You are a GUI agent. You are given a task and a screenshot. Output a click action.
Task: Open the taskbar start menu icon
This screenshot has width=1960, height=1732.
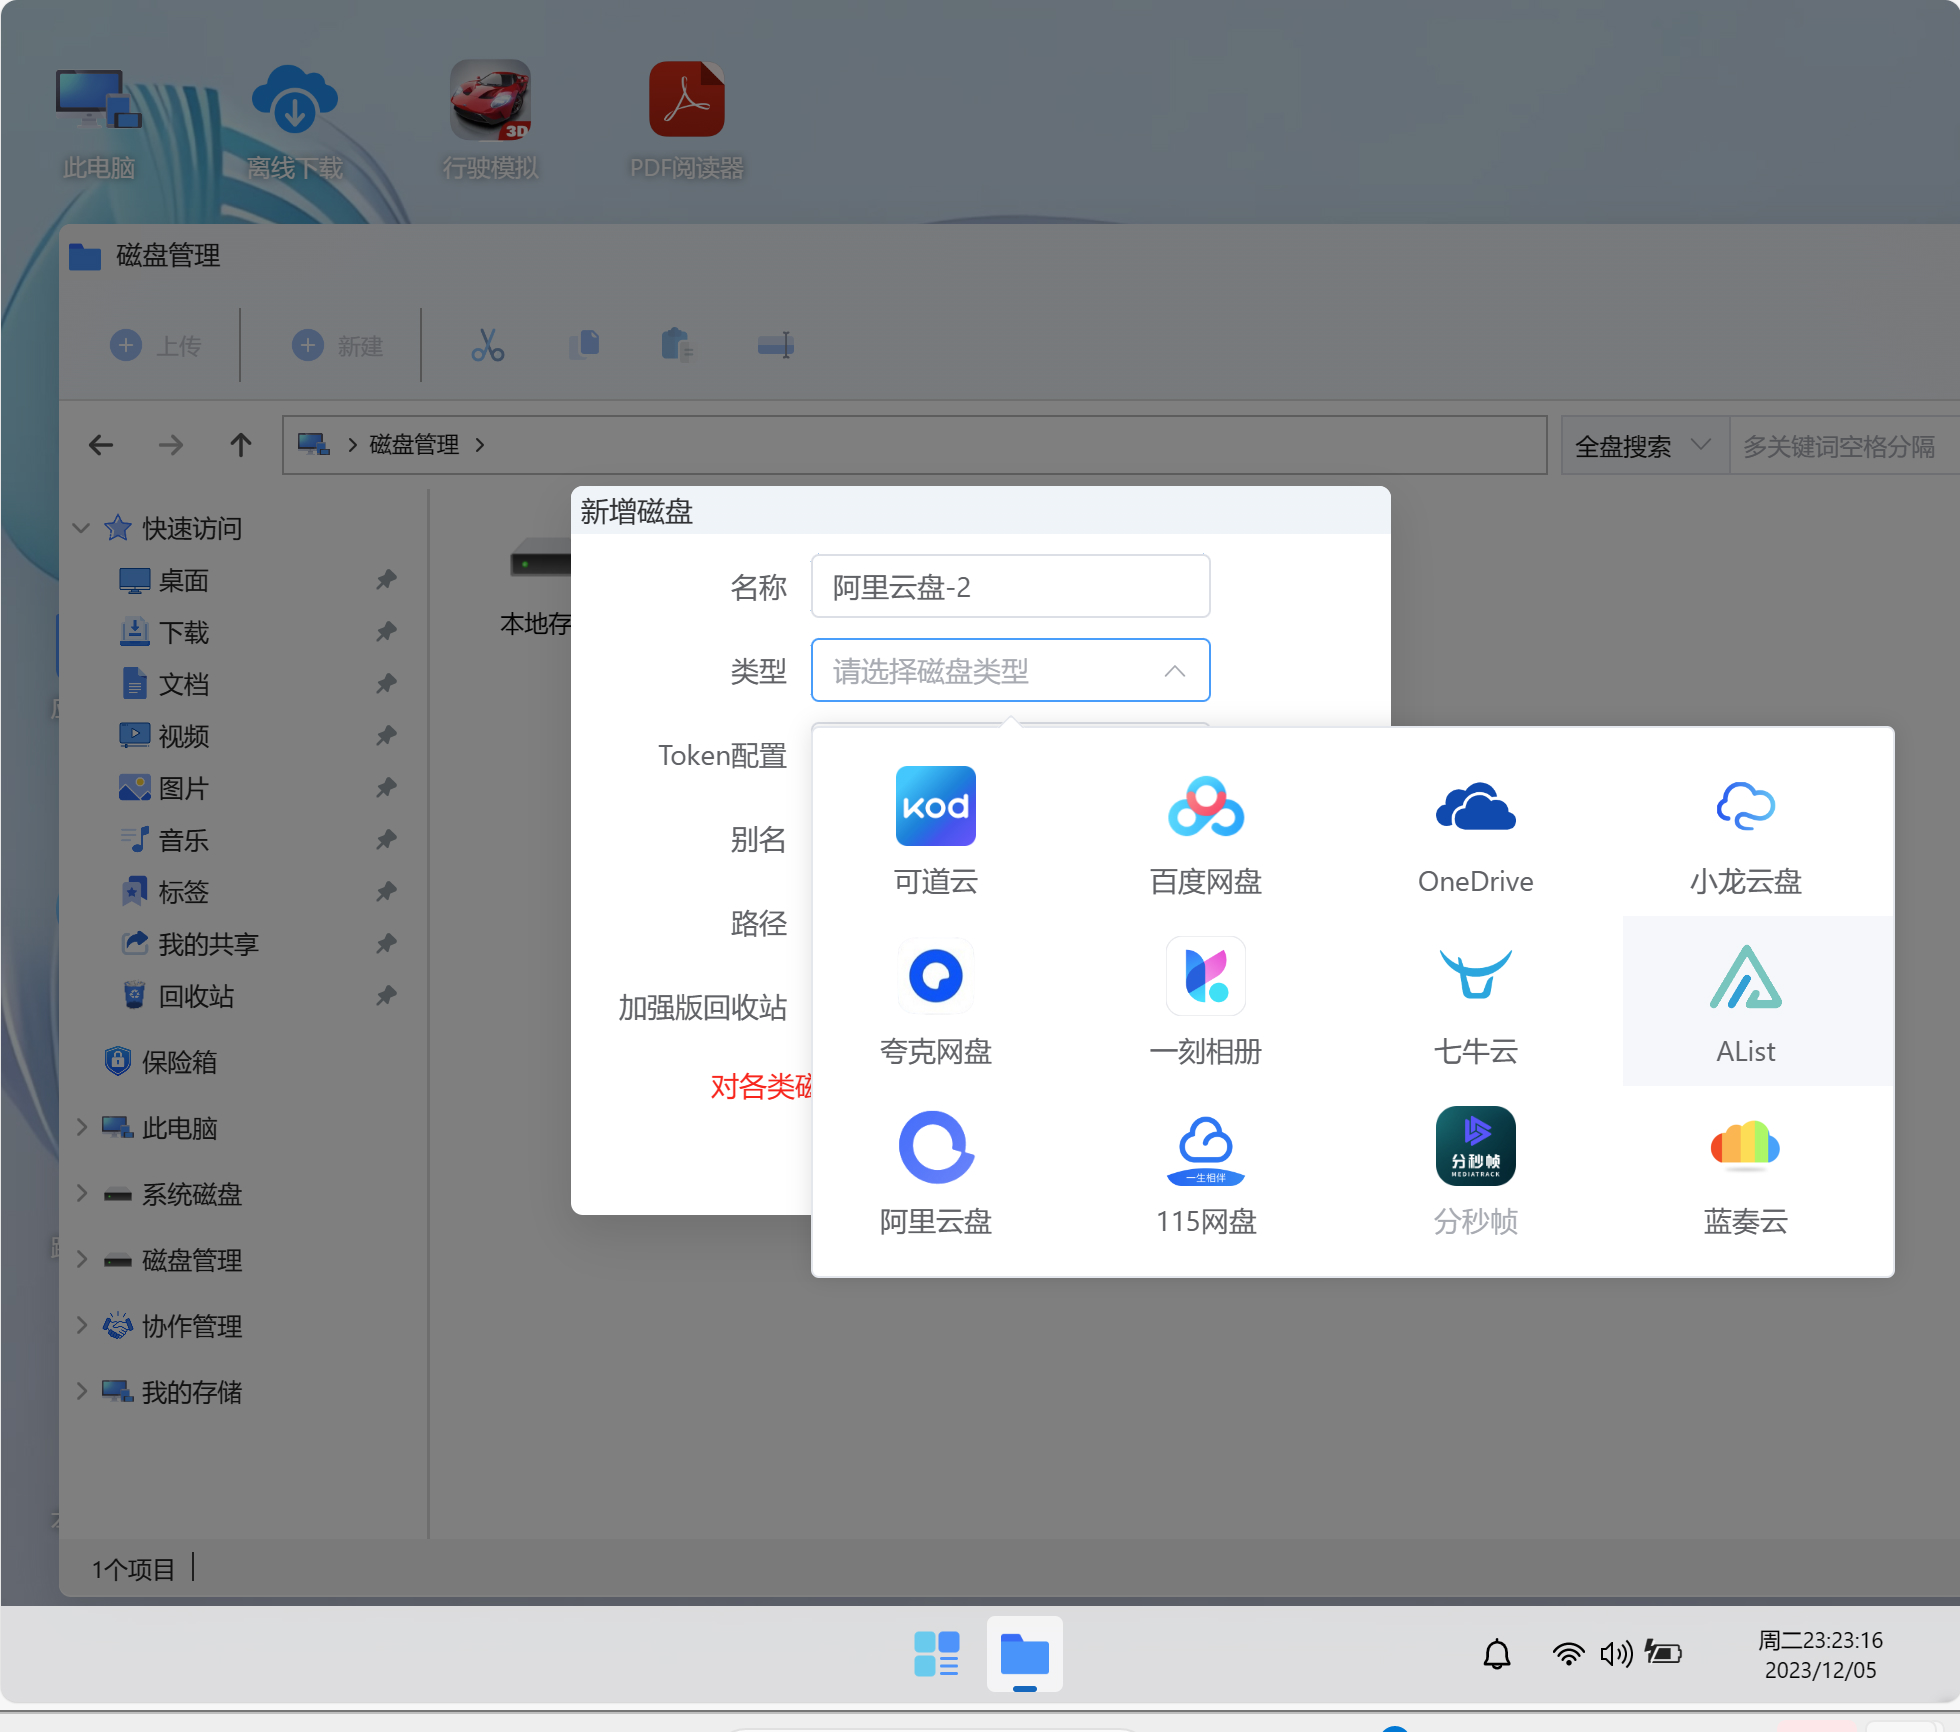pos(936,1654)
